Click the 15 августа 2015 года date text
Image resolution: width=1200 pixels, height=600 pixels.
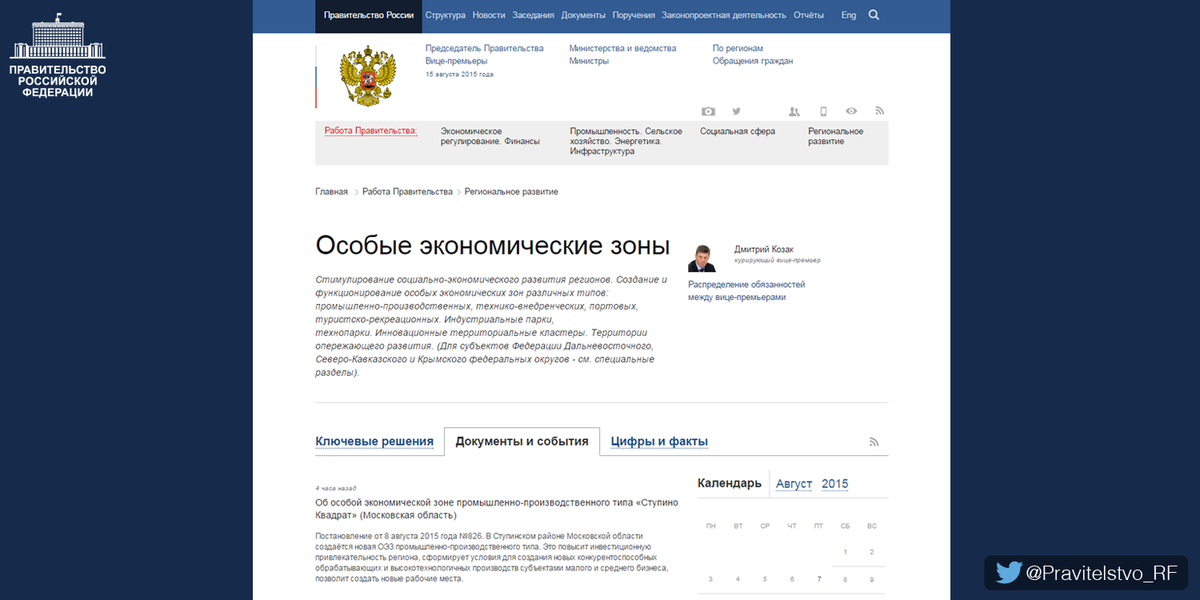tap(459, 74)
